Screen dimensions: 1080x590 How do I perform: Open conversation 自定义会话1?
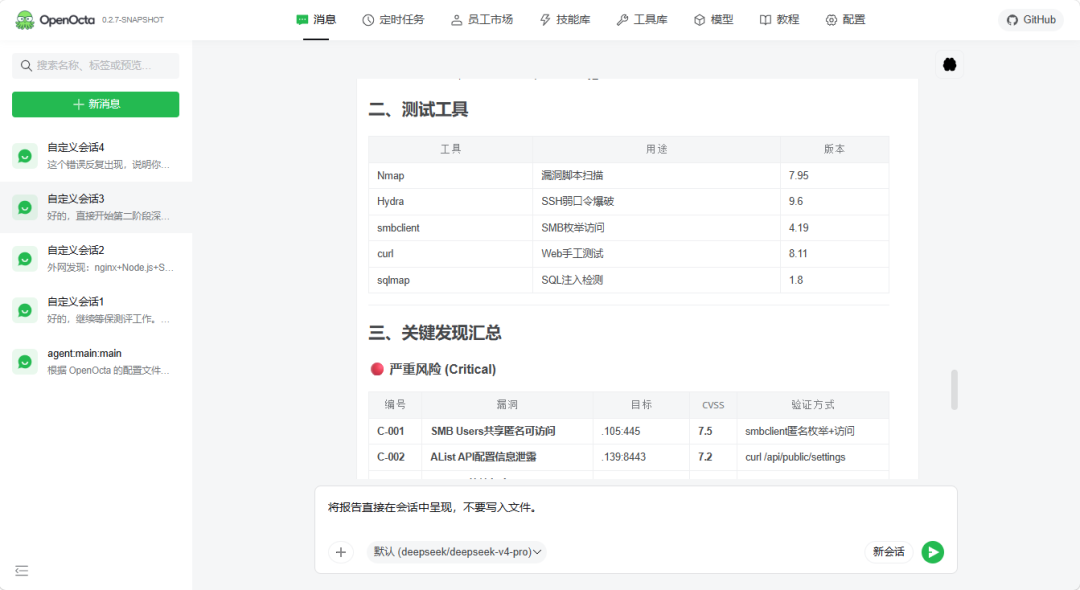[x=96, y=310]
